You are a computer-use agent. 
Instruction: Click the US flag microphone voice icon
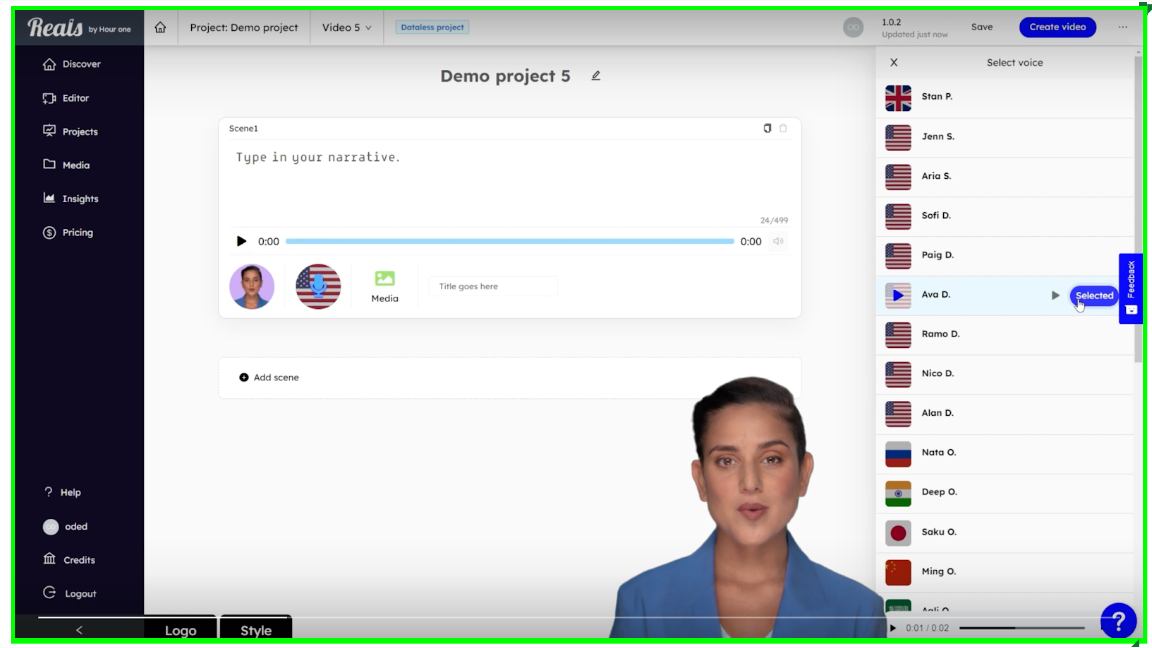(318, 287)
